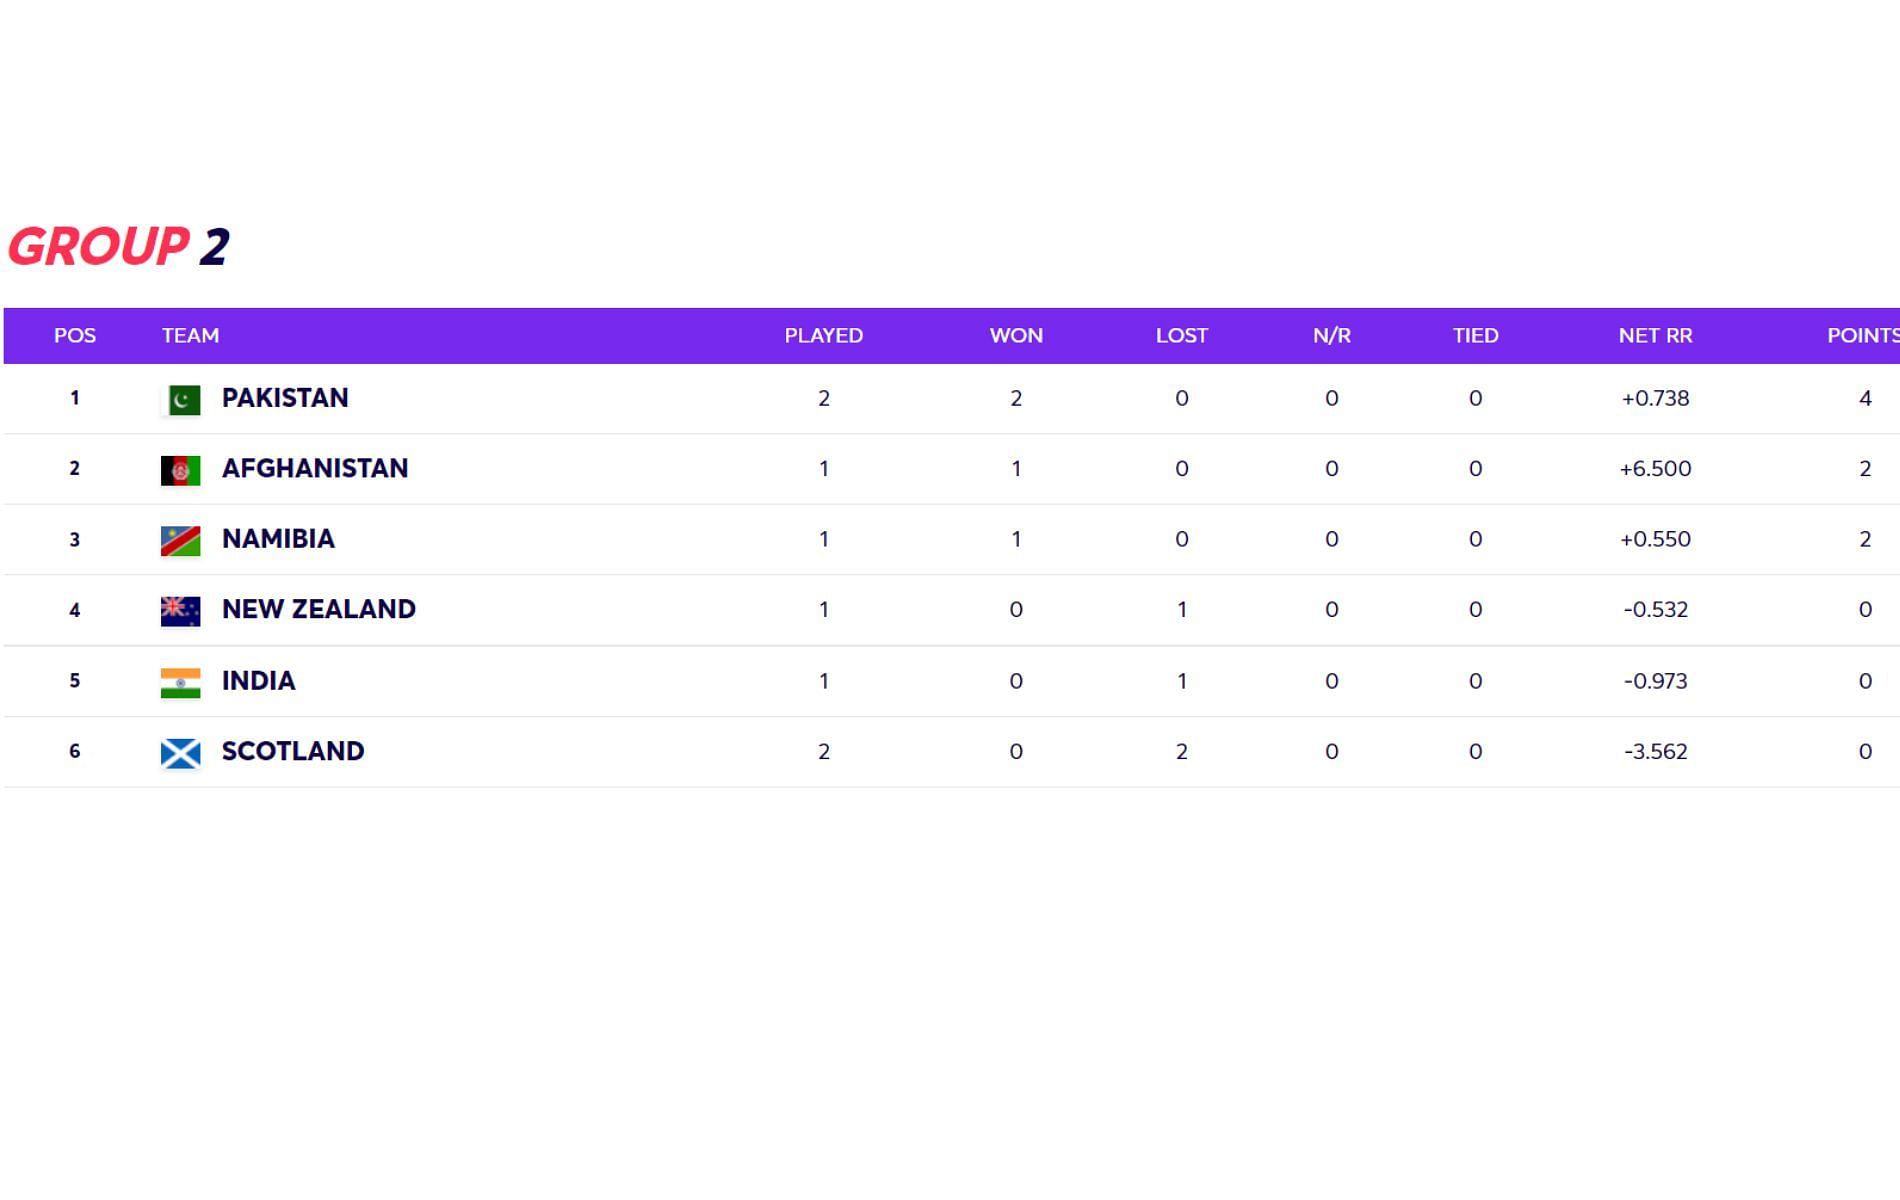Click the TEAM column header

tap(190, 336)
